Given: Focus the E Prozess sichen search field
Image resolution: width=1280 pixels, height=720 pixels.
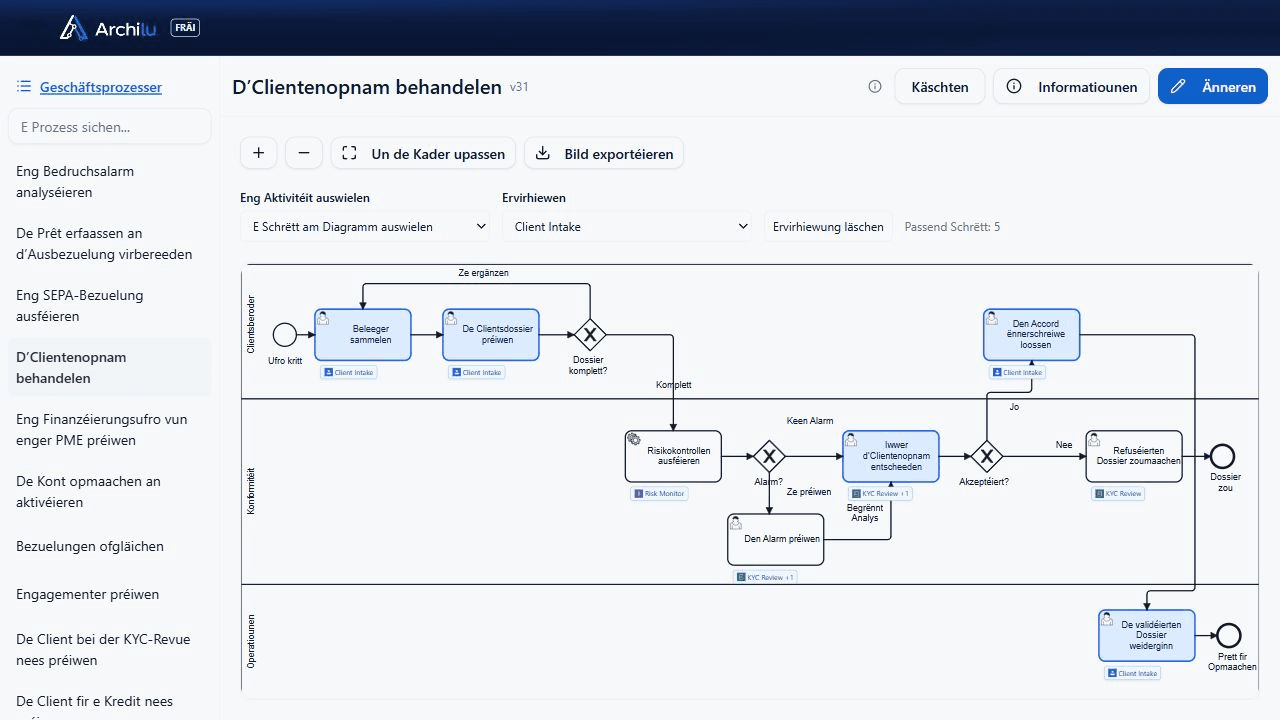Looking at the screenshot, I should point(109,127).
